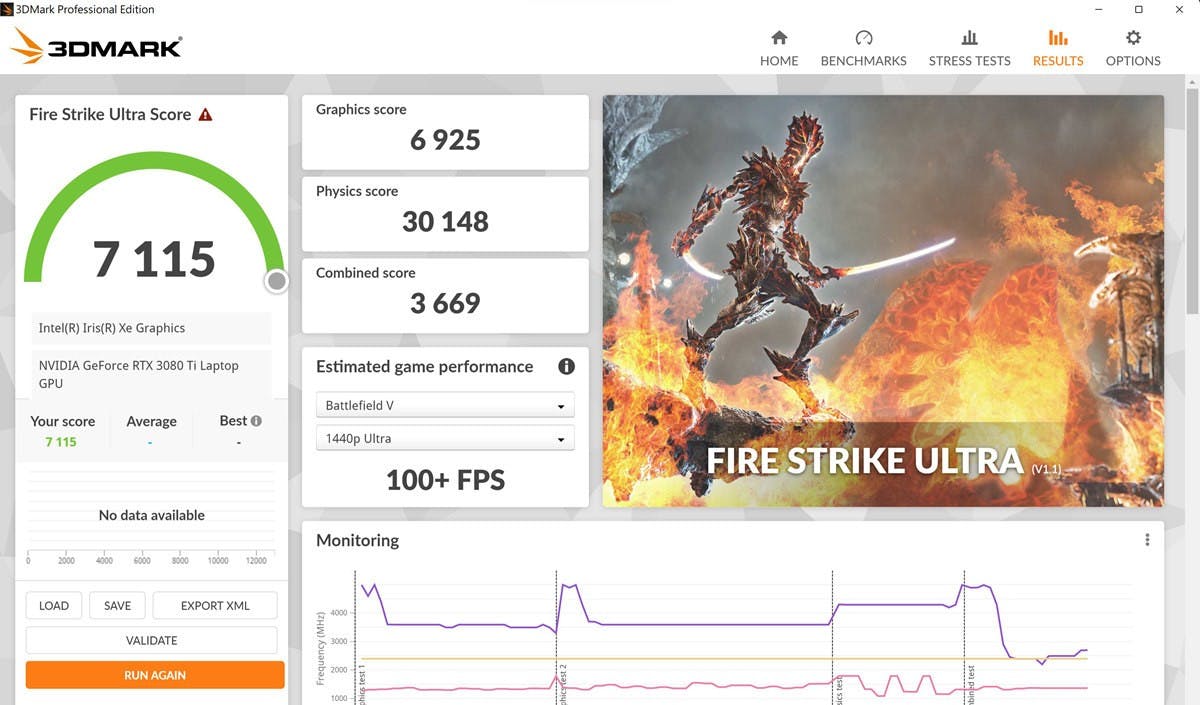Click the Fire Strike Ultra Score heading
The height and width of the screenshot is (705, 1200).
click(x=110, y=114)
